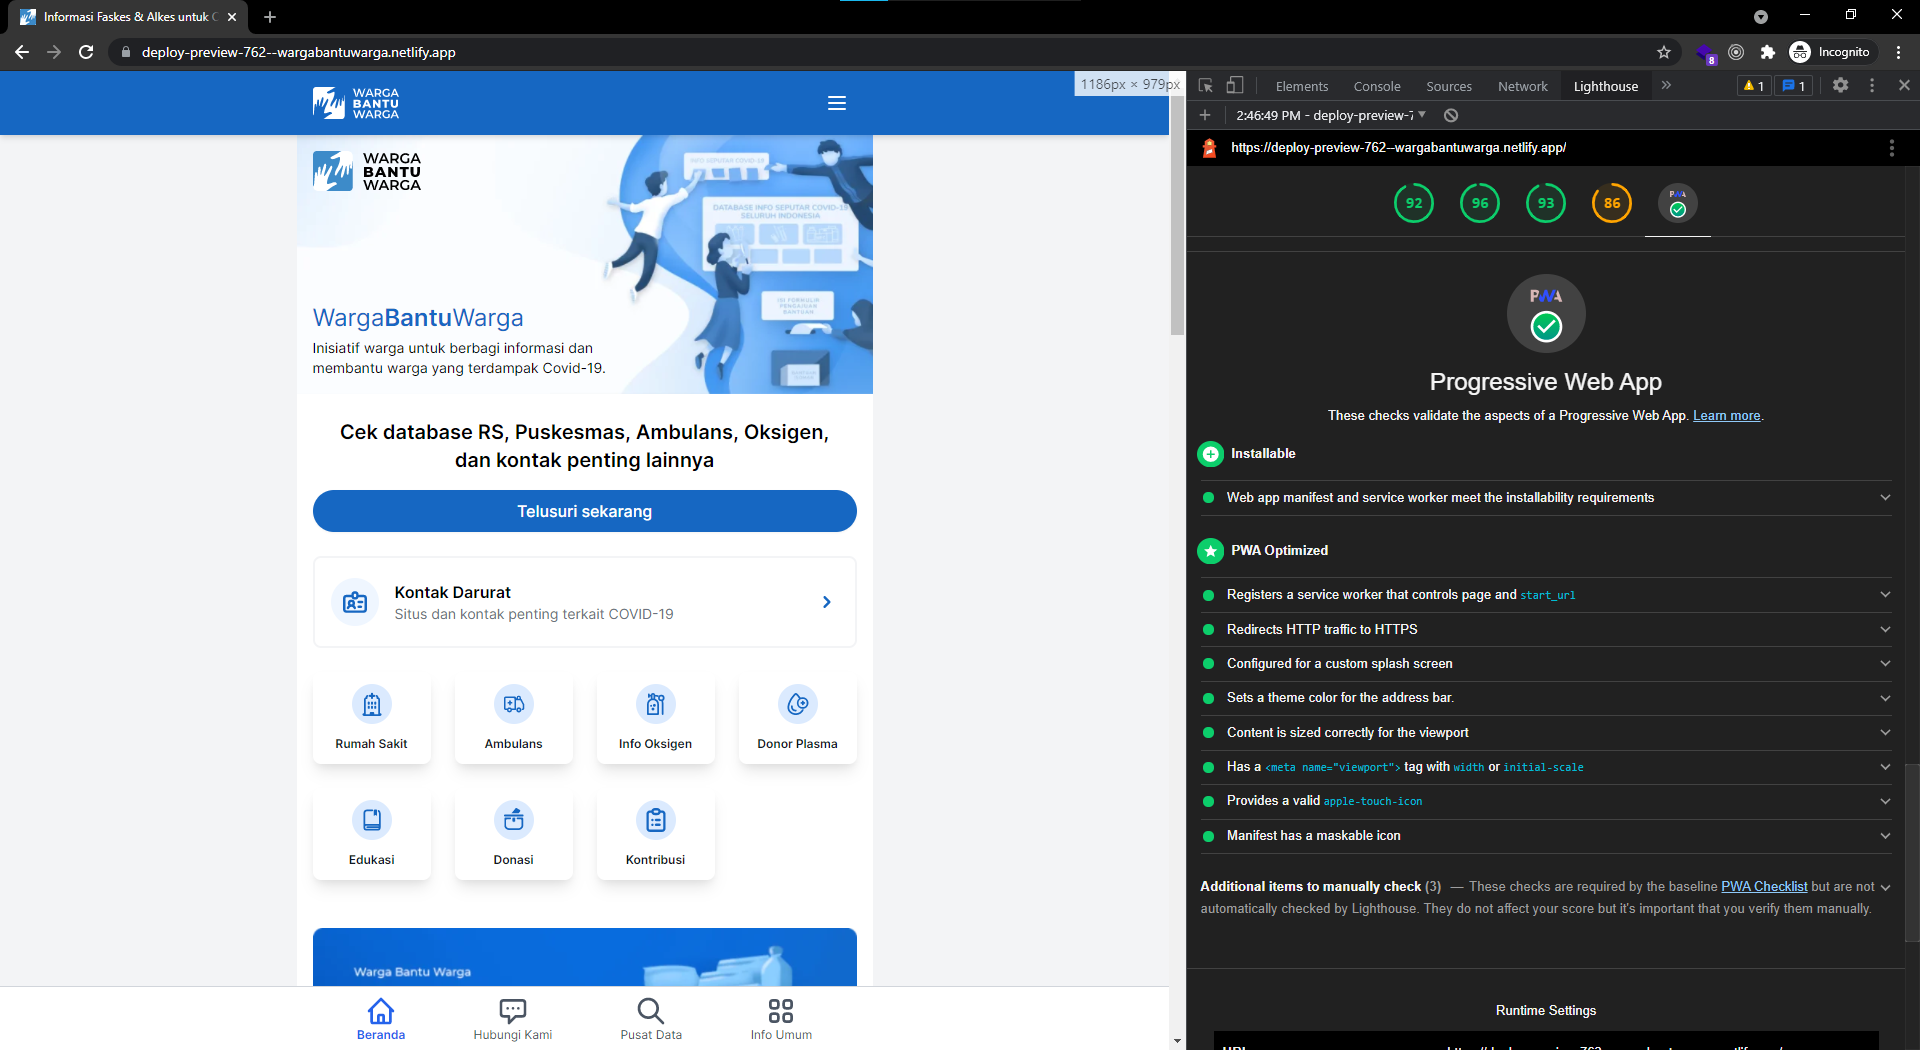The width and height of the screenshot is (1920, 1050).
Task: Open Info Umum in bottom navigation
Action: pos(781,1019)
